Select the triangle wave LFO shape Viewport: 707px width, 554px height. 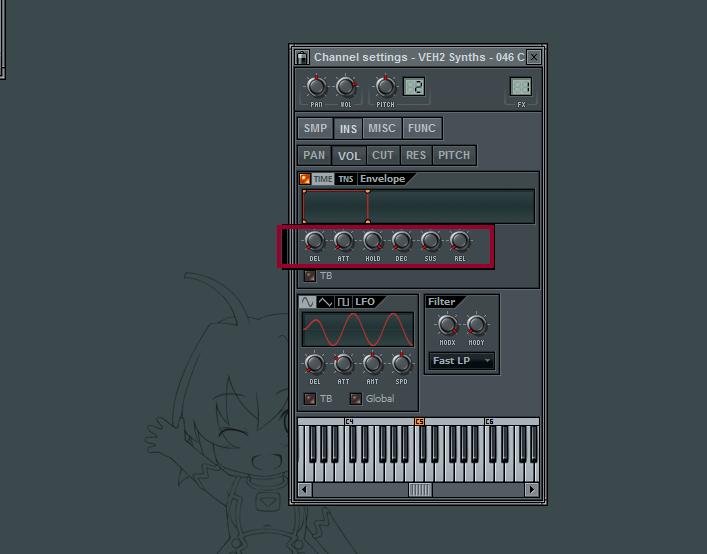tap(325, 302)
